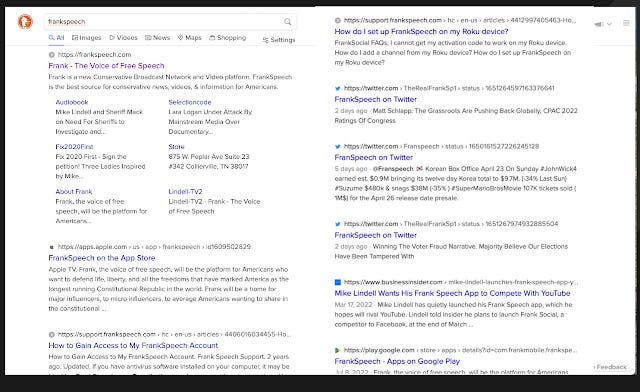
Task: Click Twitter bird icon beside Voter Fraud Narrative result
Action: point(338,224)
